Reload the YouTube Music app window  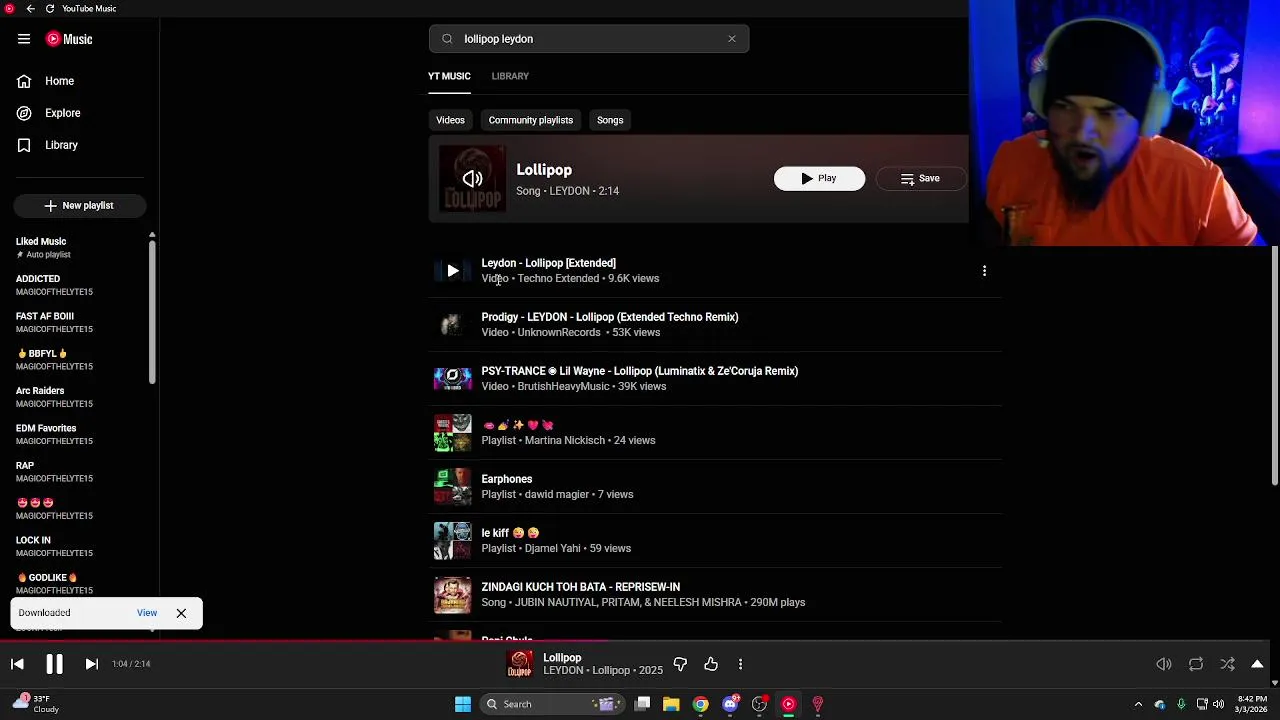50,8
